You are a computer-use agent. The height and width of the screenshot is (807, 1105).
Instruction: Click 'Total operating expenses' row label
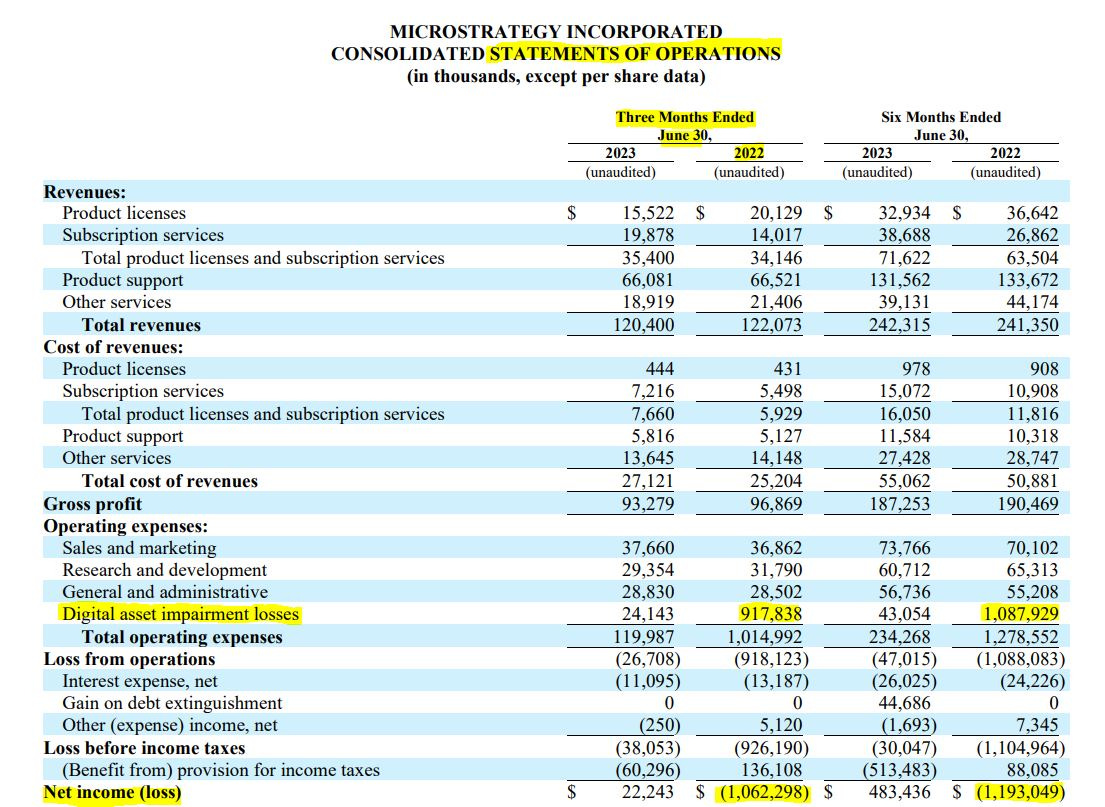182,637
